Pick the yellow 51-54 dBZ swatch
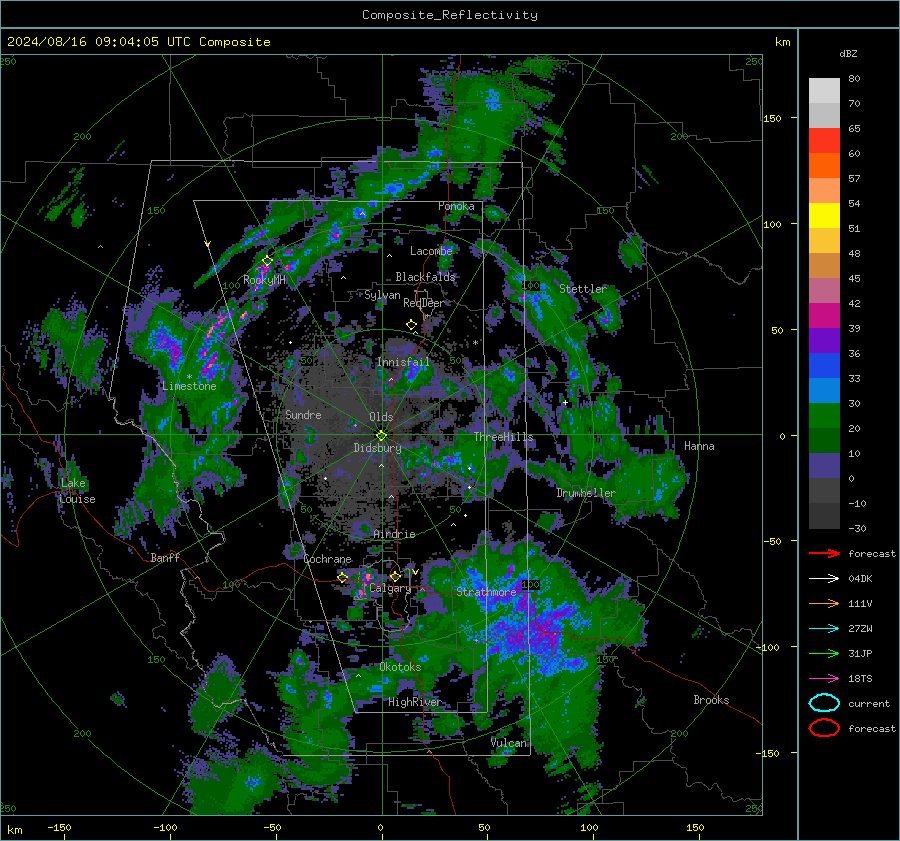This screenshot has width=900, height=841. 824,216
